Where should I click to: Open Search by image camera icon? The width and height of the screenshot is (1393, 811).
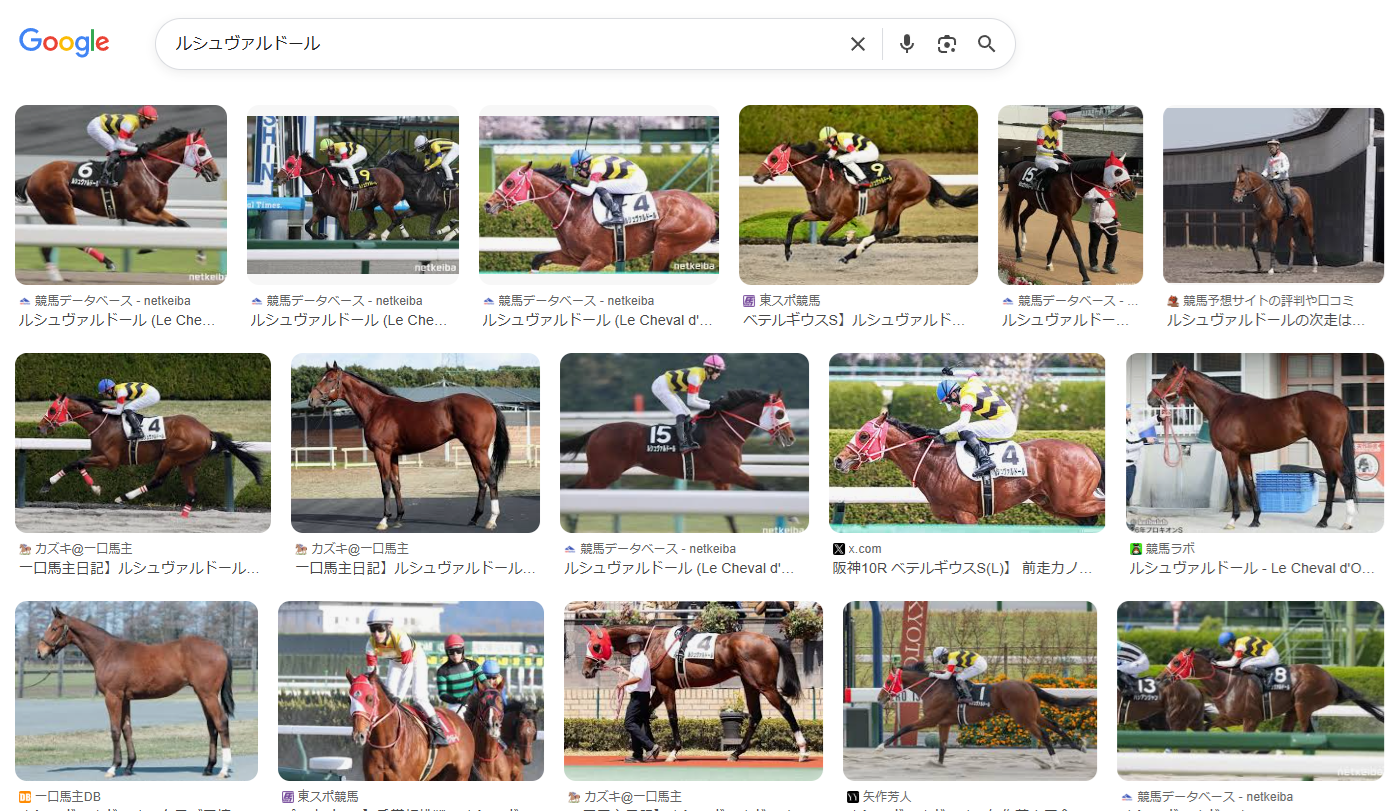click(x=946, y=44)
